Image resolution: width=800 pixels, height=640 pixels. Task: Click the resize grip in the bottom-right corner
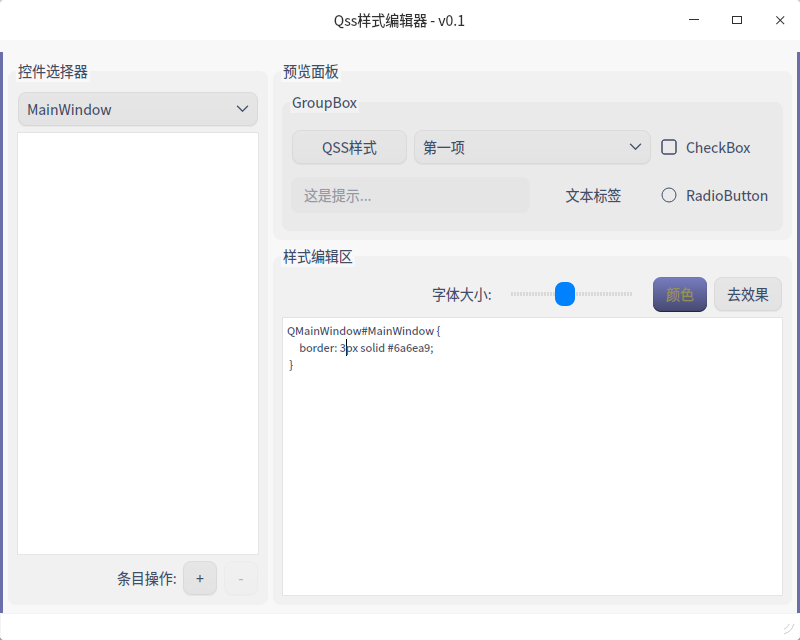[x=789, y=629]
